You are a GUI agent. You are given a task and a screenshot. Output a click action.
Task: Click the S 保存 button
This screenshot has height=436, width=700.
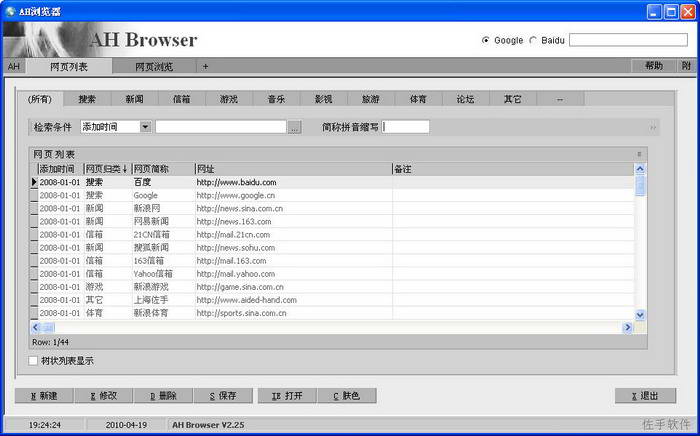[x=223, y=396]
